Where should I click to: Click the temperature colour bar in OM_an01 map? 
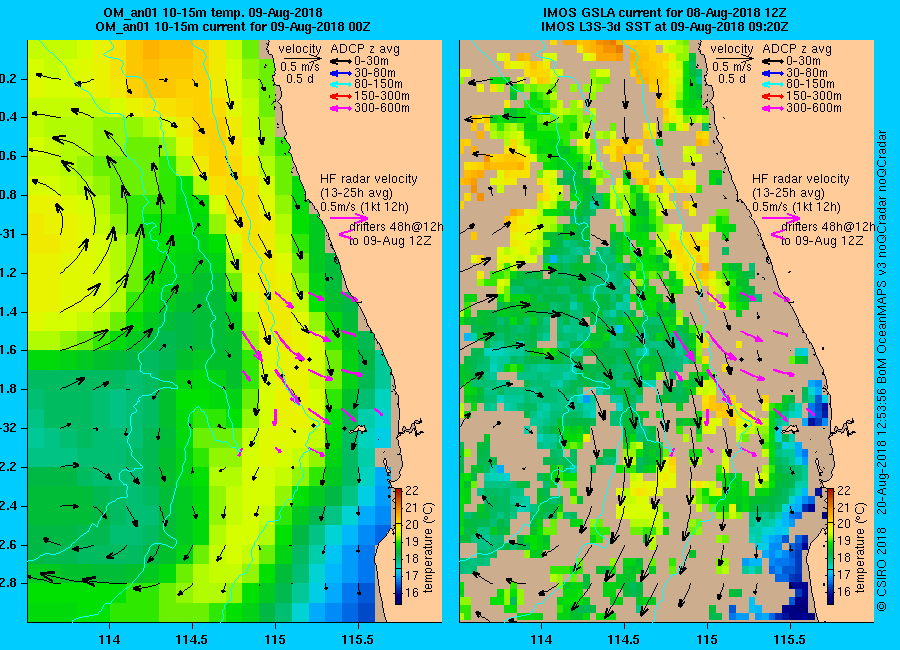398,546
